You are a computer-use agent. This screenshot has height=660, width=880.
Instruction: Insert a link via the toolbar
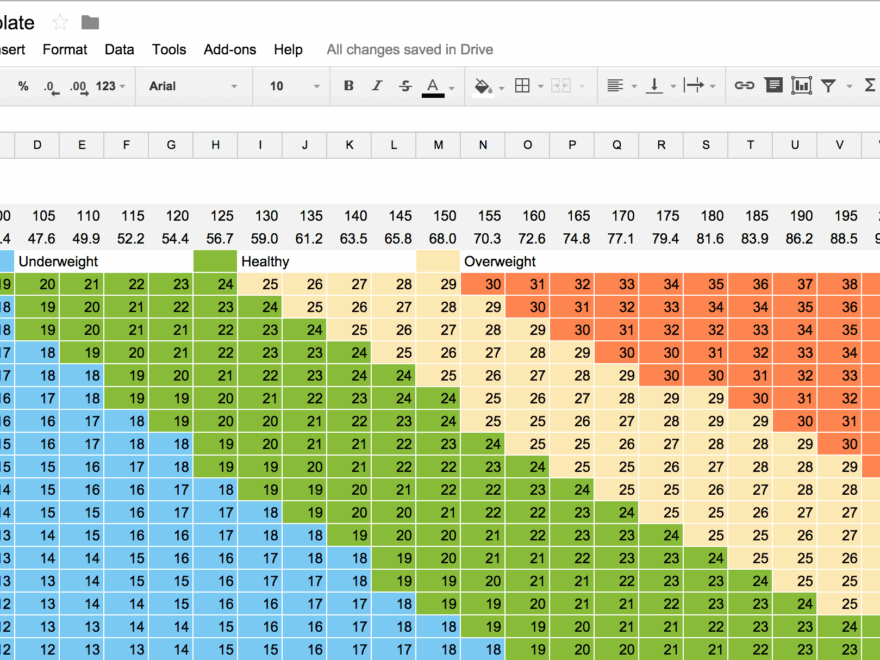pos(745,86)
